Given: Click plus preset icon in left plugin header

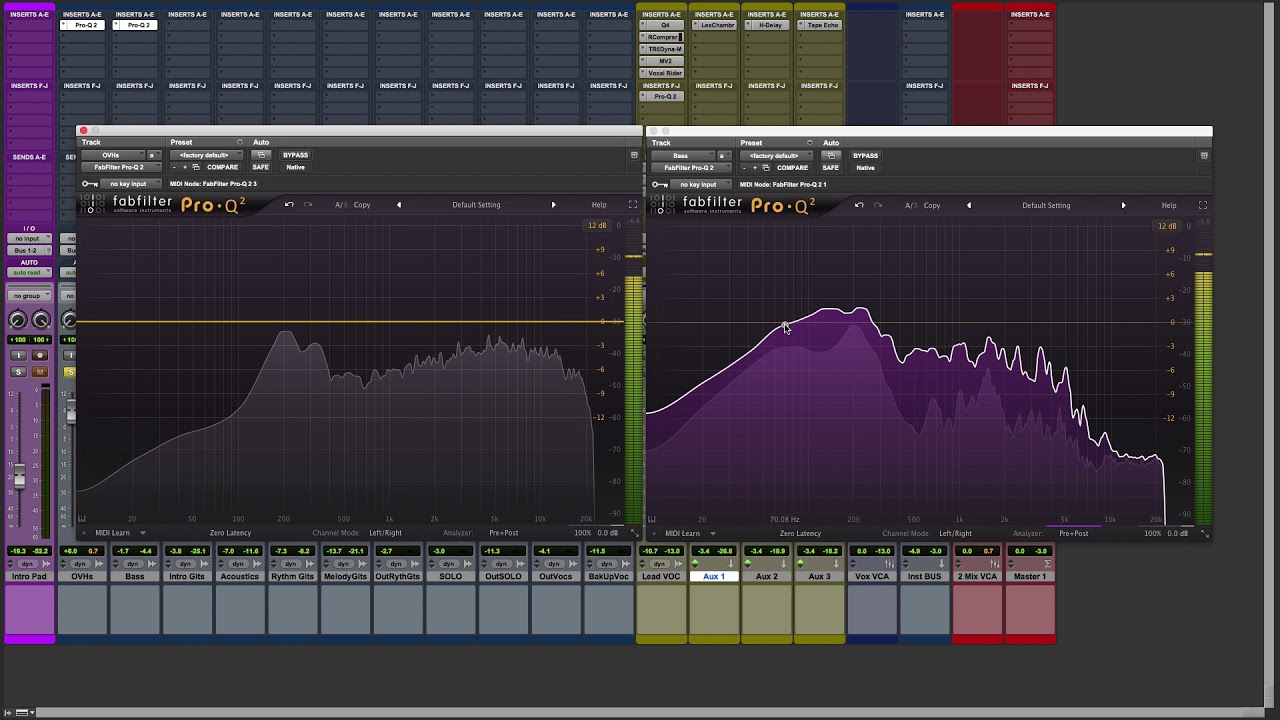Looking at the screenshot, I should coord(185,167).
